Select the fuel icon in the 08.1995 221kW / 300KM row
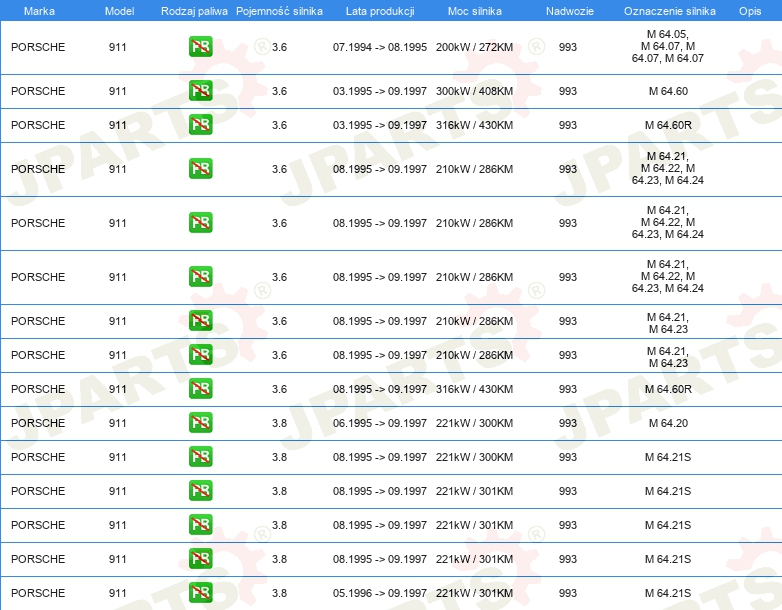This screenshot has width=782, height=610. coord(201,457)
